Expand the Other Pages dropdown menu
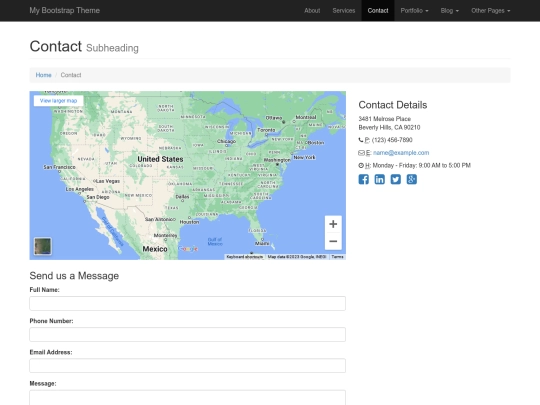 491,11
